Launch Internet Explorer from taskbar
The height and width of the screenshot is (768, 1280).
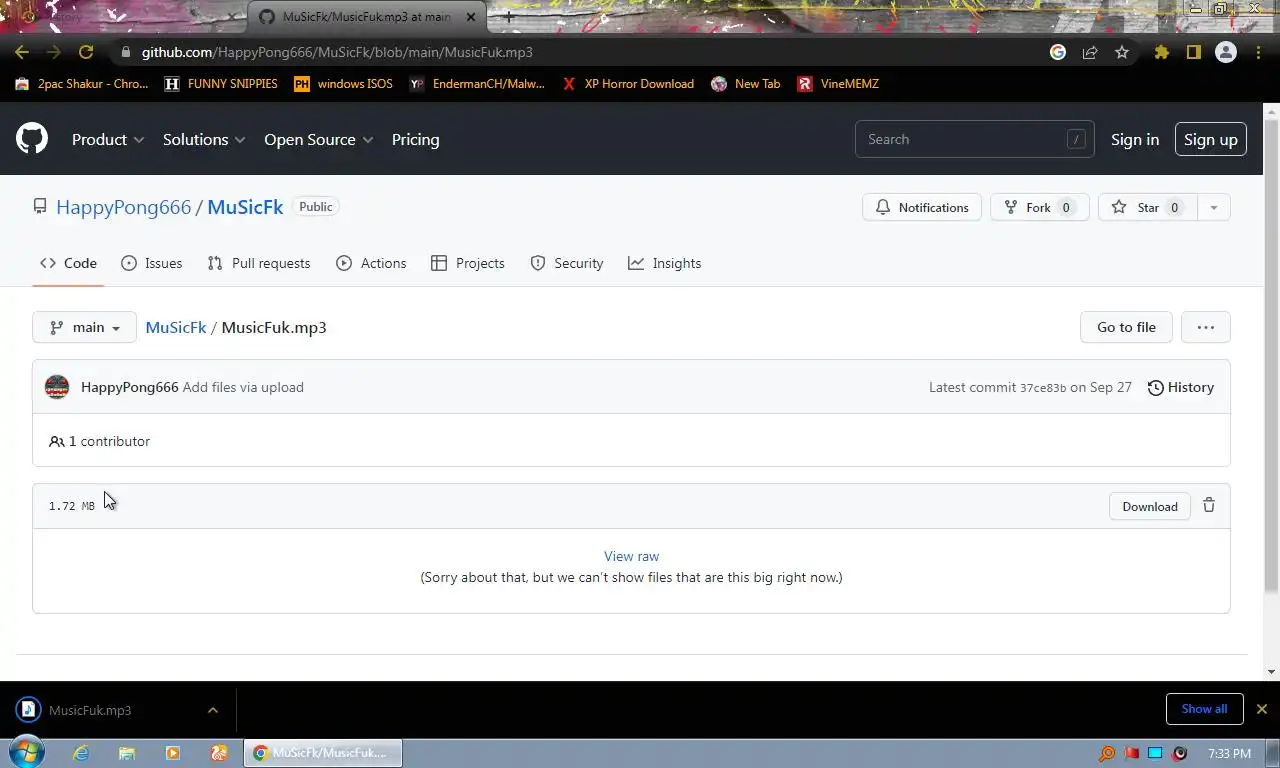click(81, 753)
